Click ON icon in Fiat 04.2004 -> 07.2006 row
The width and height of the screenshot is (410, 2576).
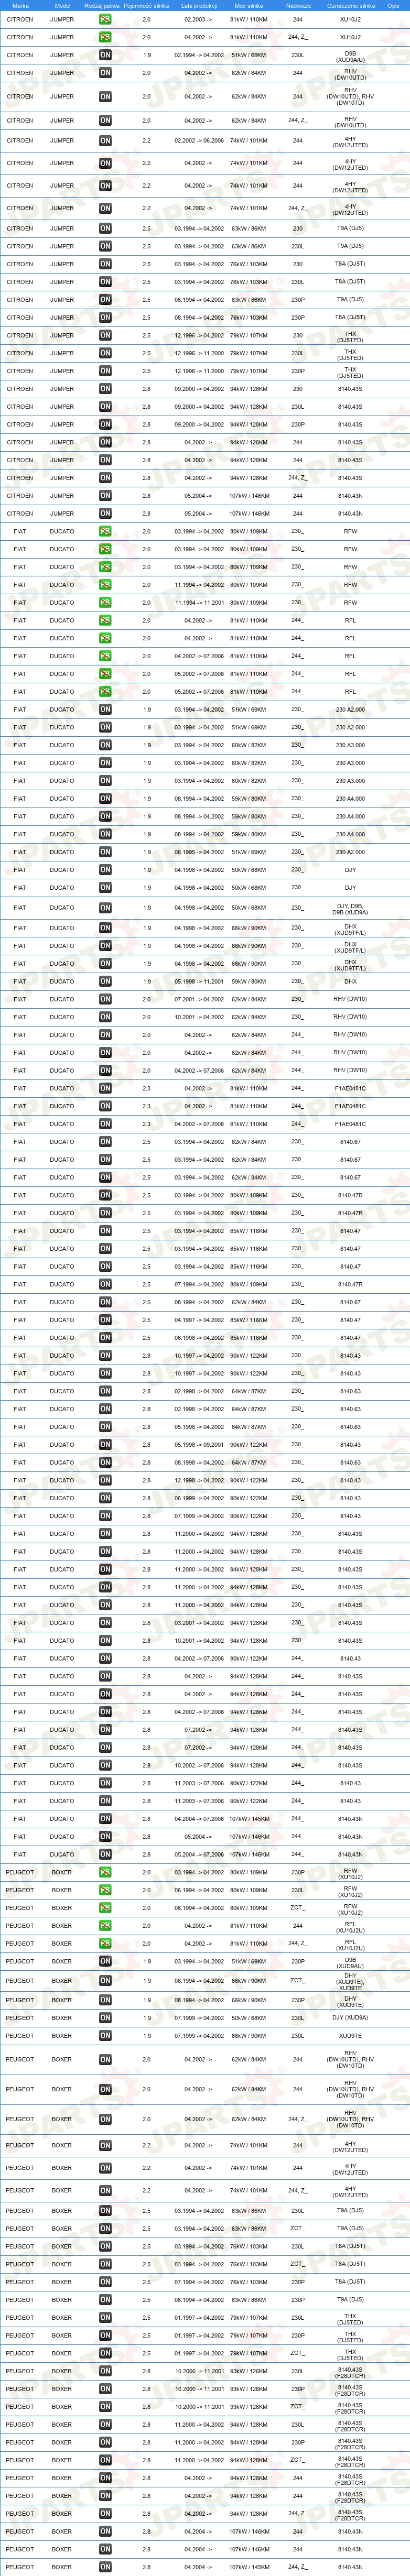[x=105, y=1819]
